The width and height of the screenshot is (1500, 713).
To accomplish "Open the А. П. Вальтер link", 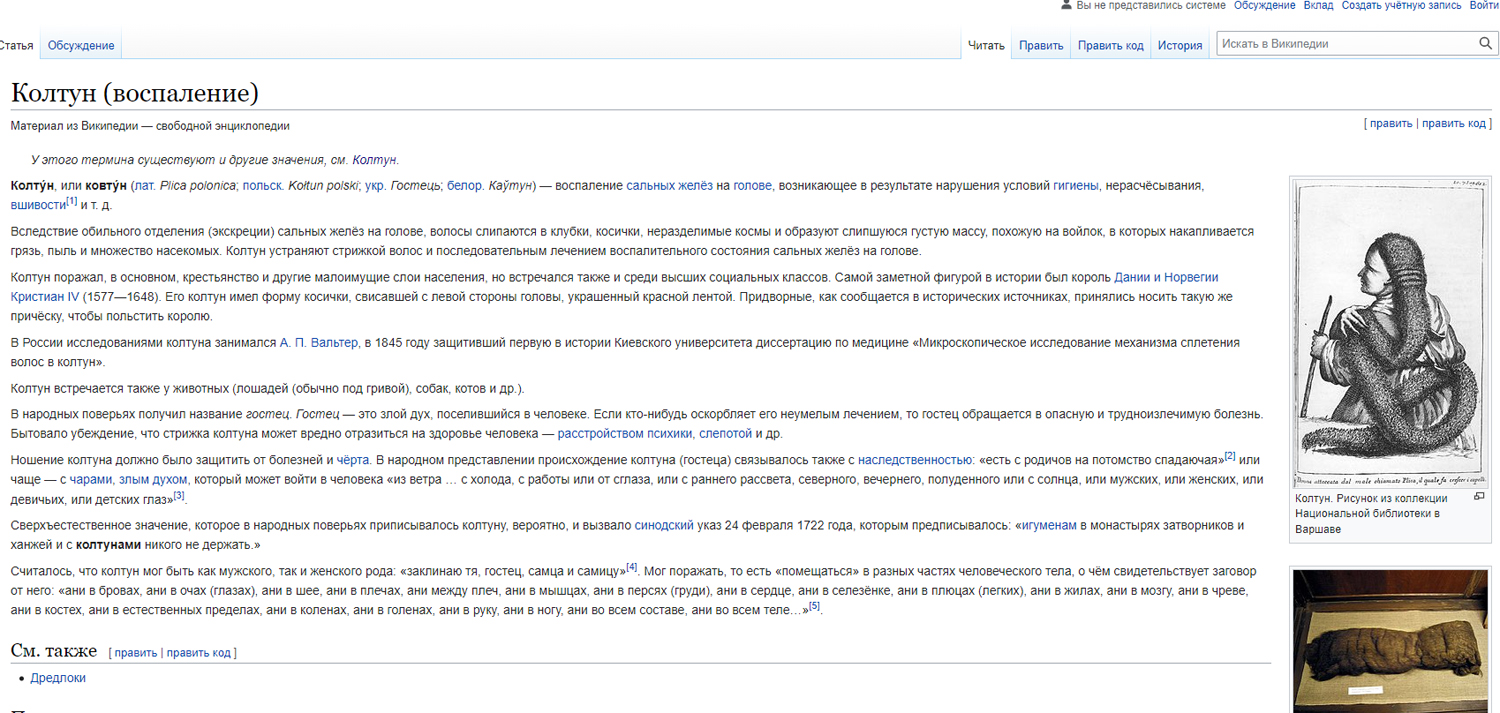I will [318, 343].
